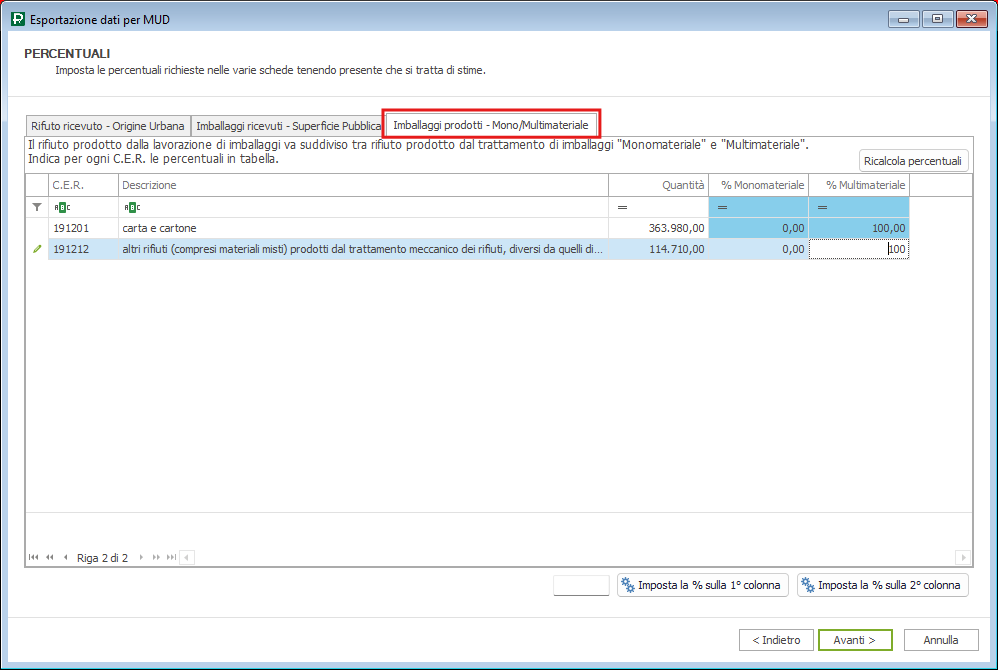
Task: Click the Ricalcola percentuali button
Action: click(913, 161)
